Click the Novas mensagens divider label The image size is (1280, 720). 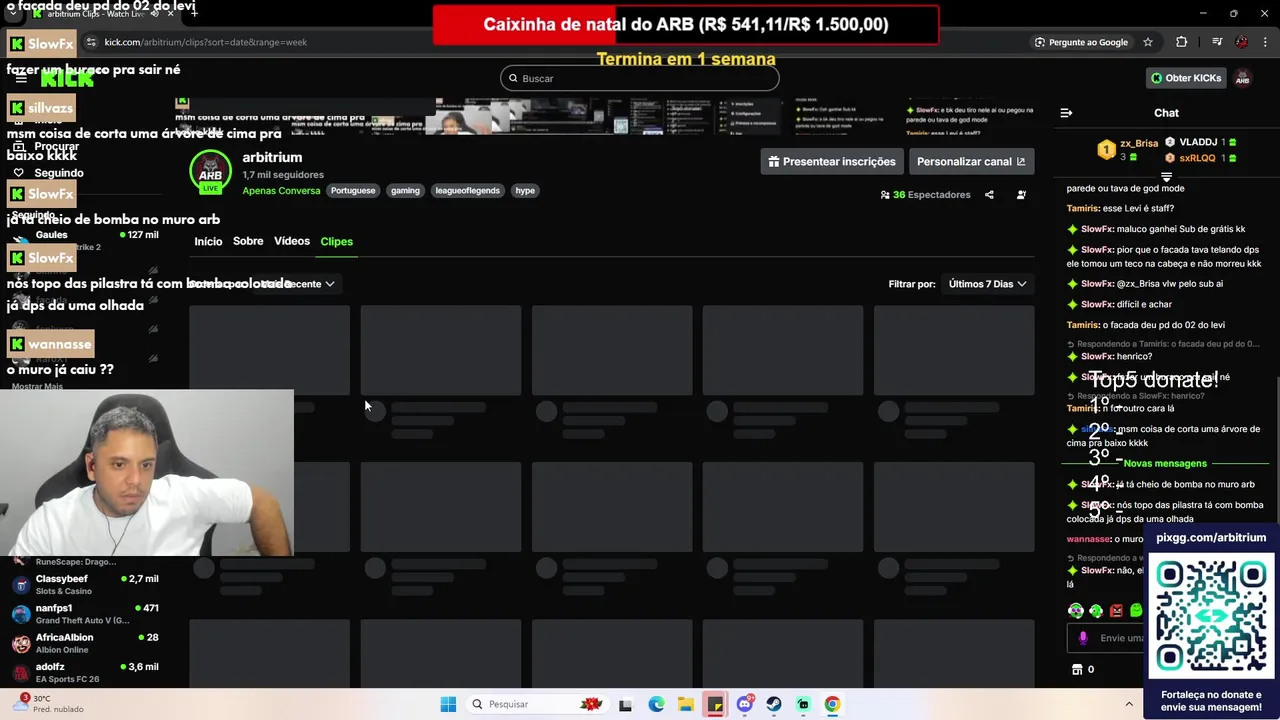(1165, 463)
